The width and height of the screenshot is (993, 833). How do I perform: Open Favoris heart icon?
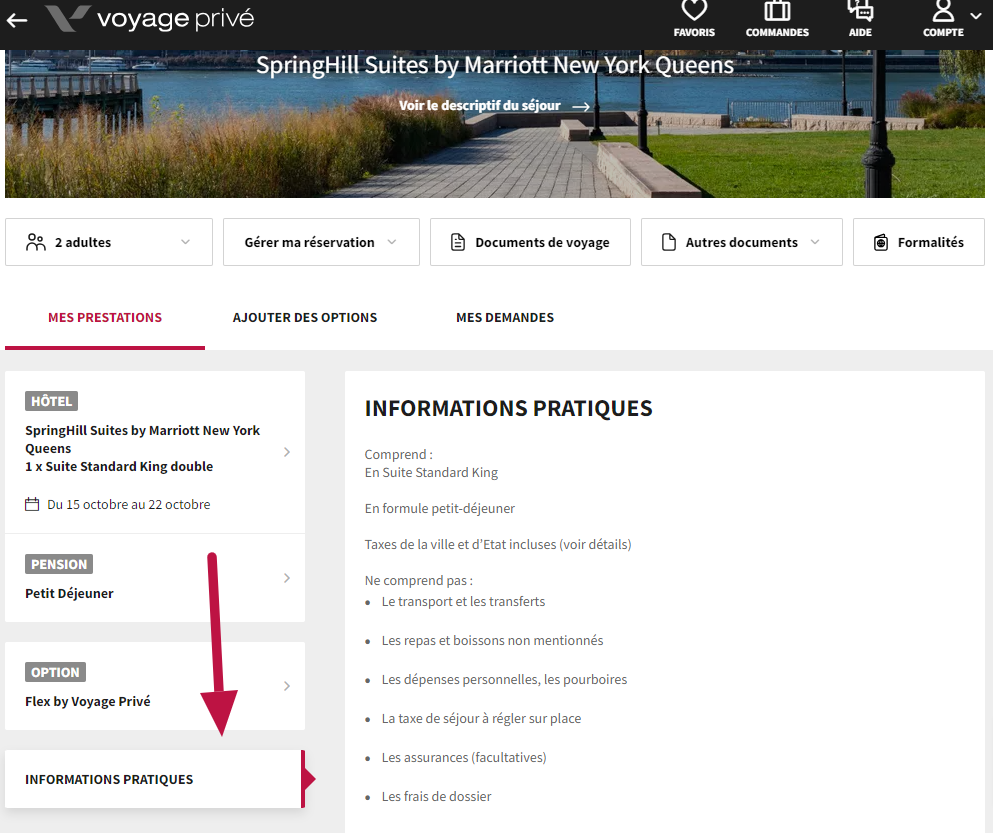(x=694, y=12)
